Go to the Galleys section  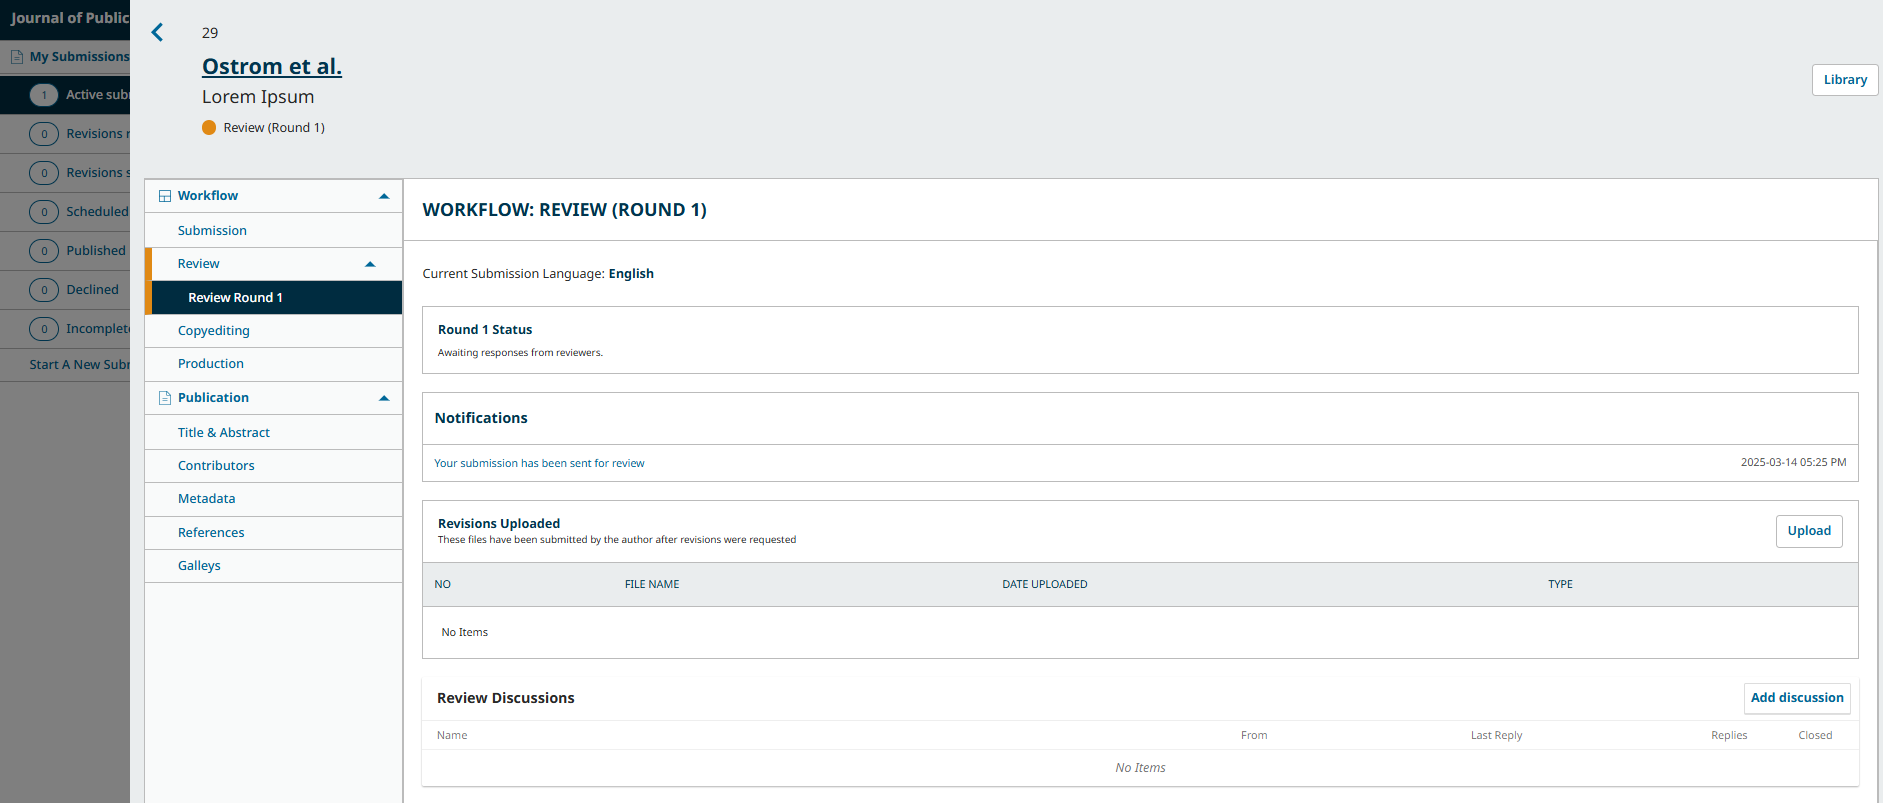(199, 566)
